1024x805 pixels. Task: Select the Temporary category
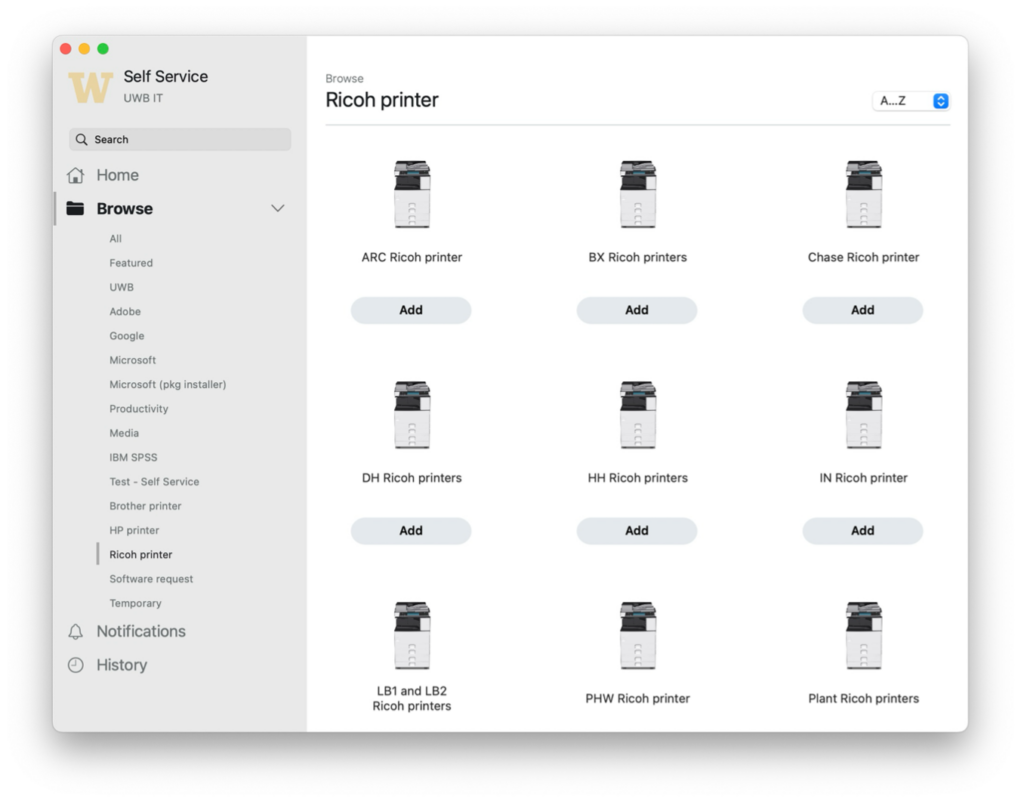coord(135,603)
